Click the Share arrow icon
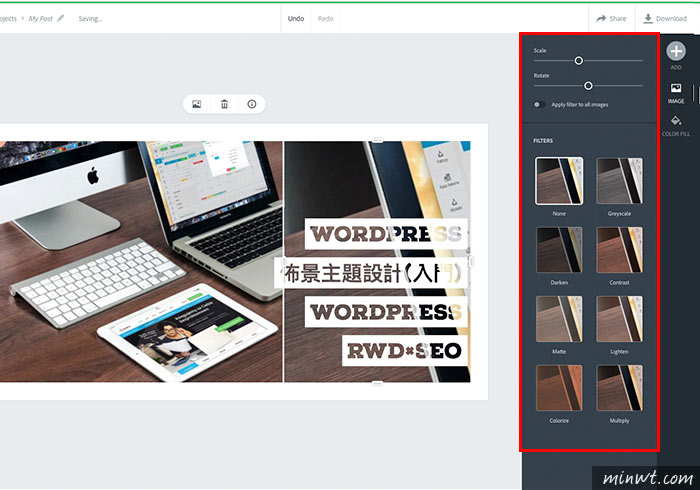The height and width of the screenshot is (490, 700). pos(601,18)
